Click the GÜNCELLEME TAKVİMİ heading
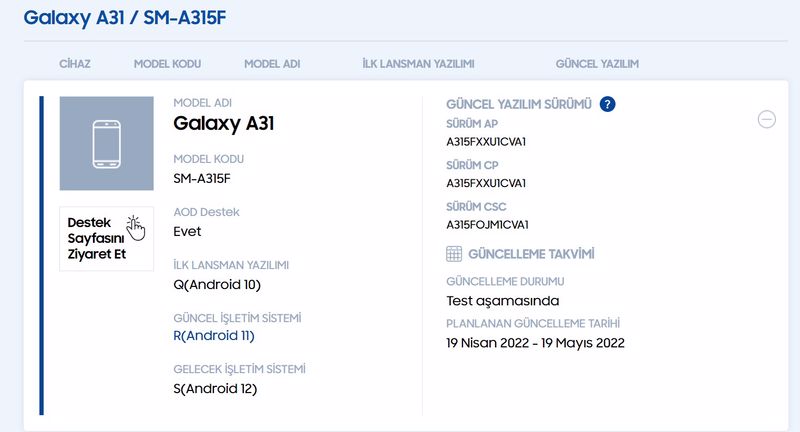The width and height of the screenshot is (800, 432). coord(531,254)
